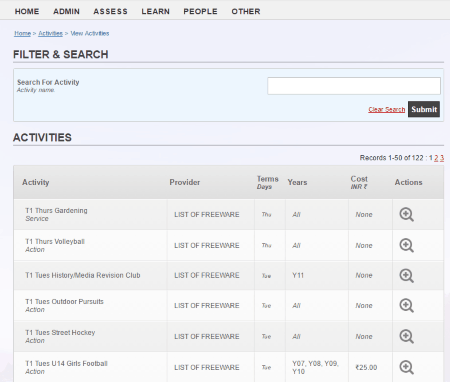The width and height of the screenshot is (450, 382).
Task: Follow the Activities breadcrumb link
Action: pyautogui.click(x=50, y=33)
